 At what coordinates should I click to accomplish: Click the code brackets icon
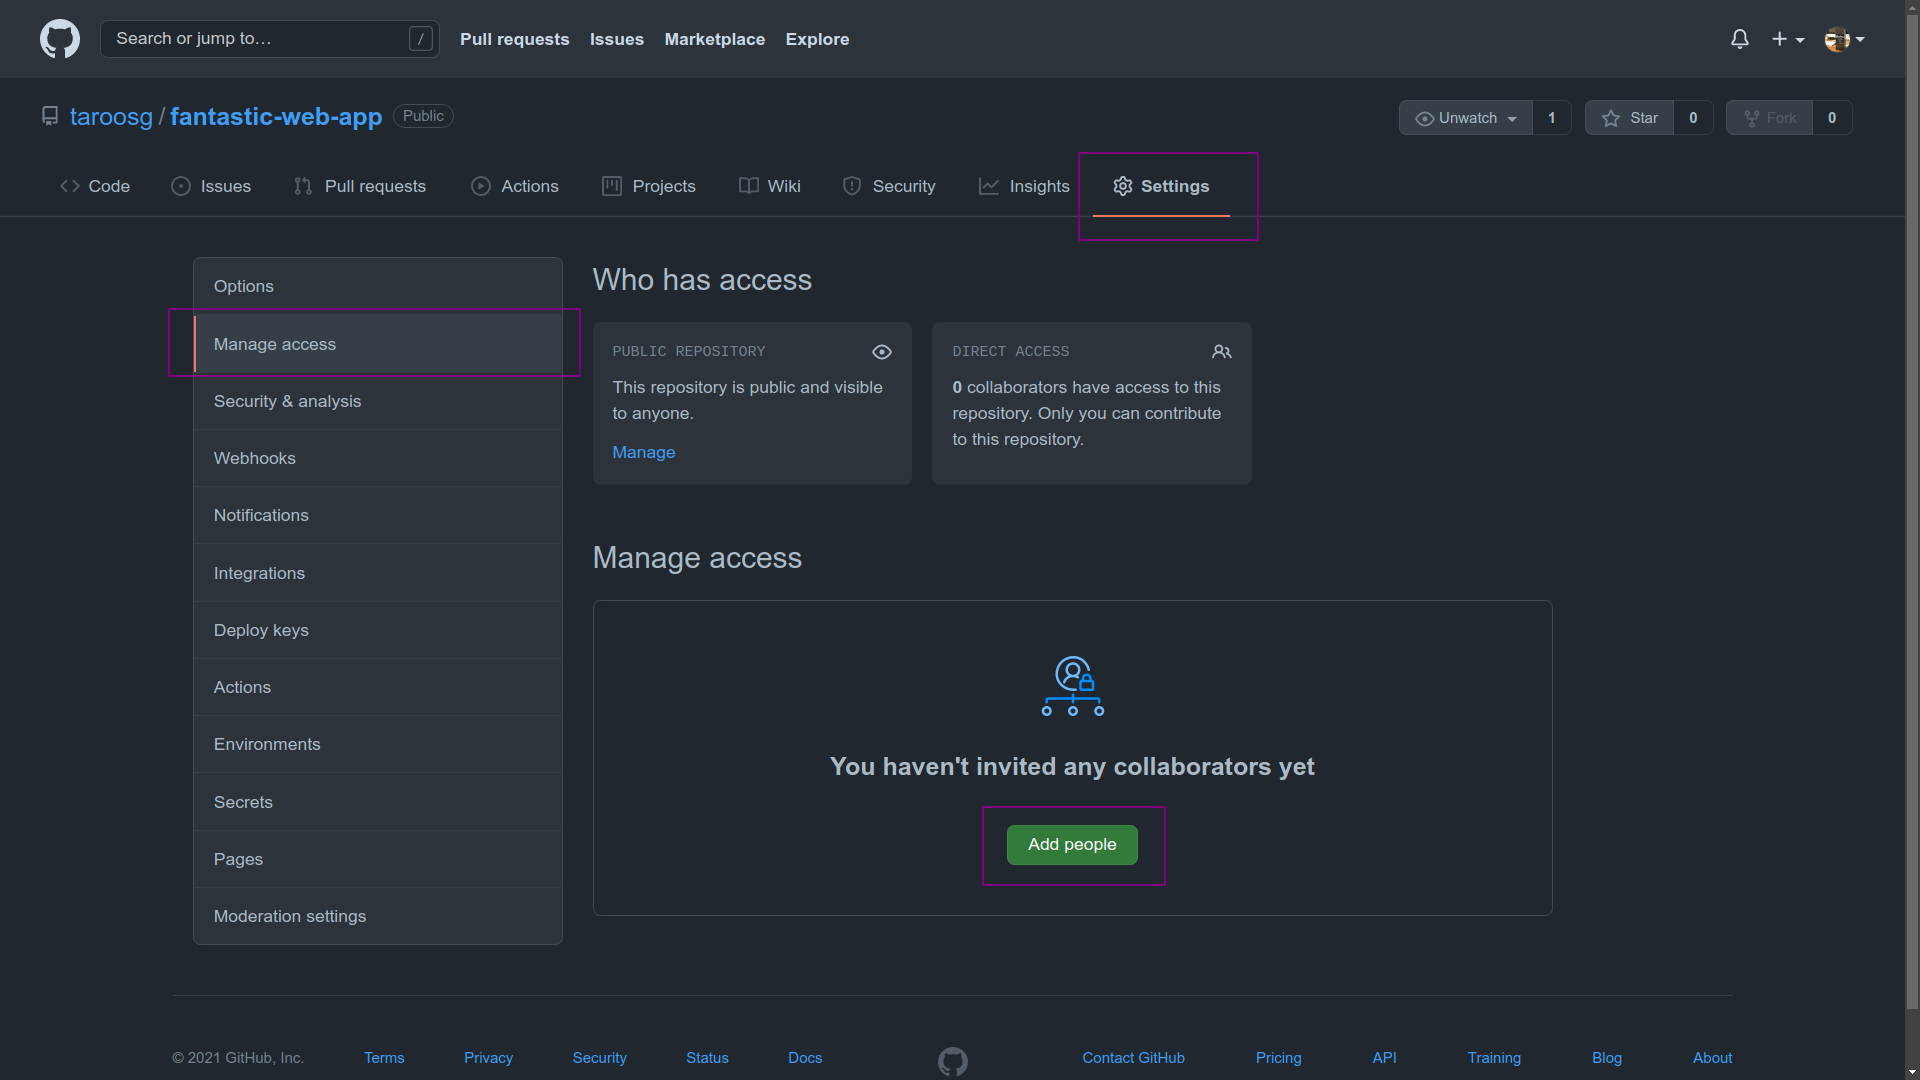point(70,186)
